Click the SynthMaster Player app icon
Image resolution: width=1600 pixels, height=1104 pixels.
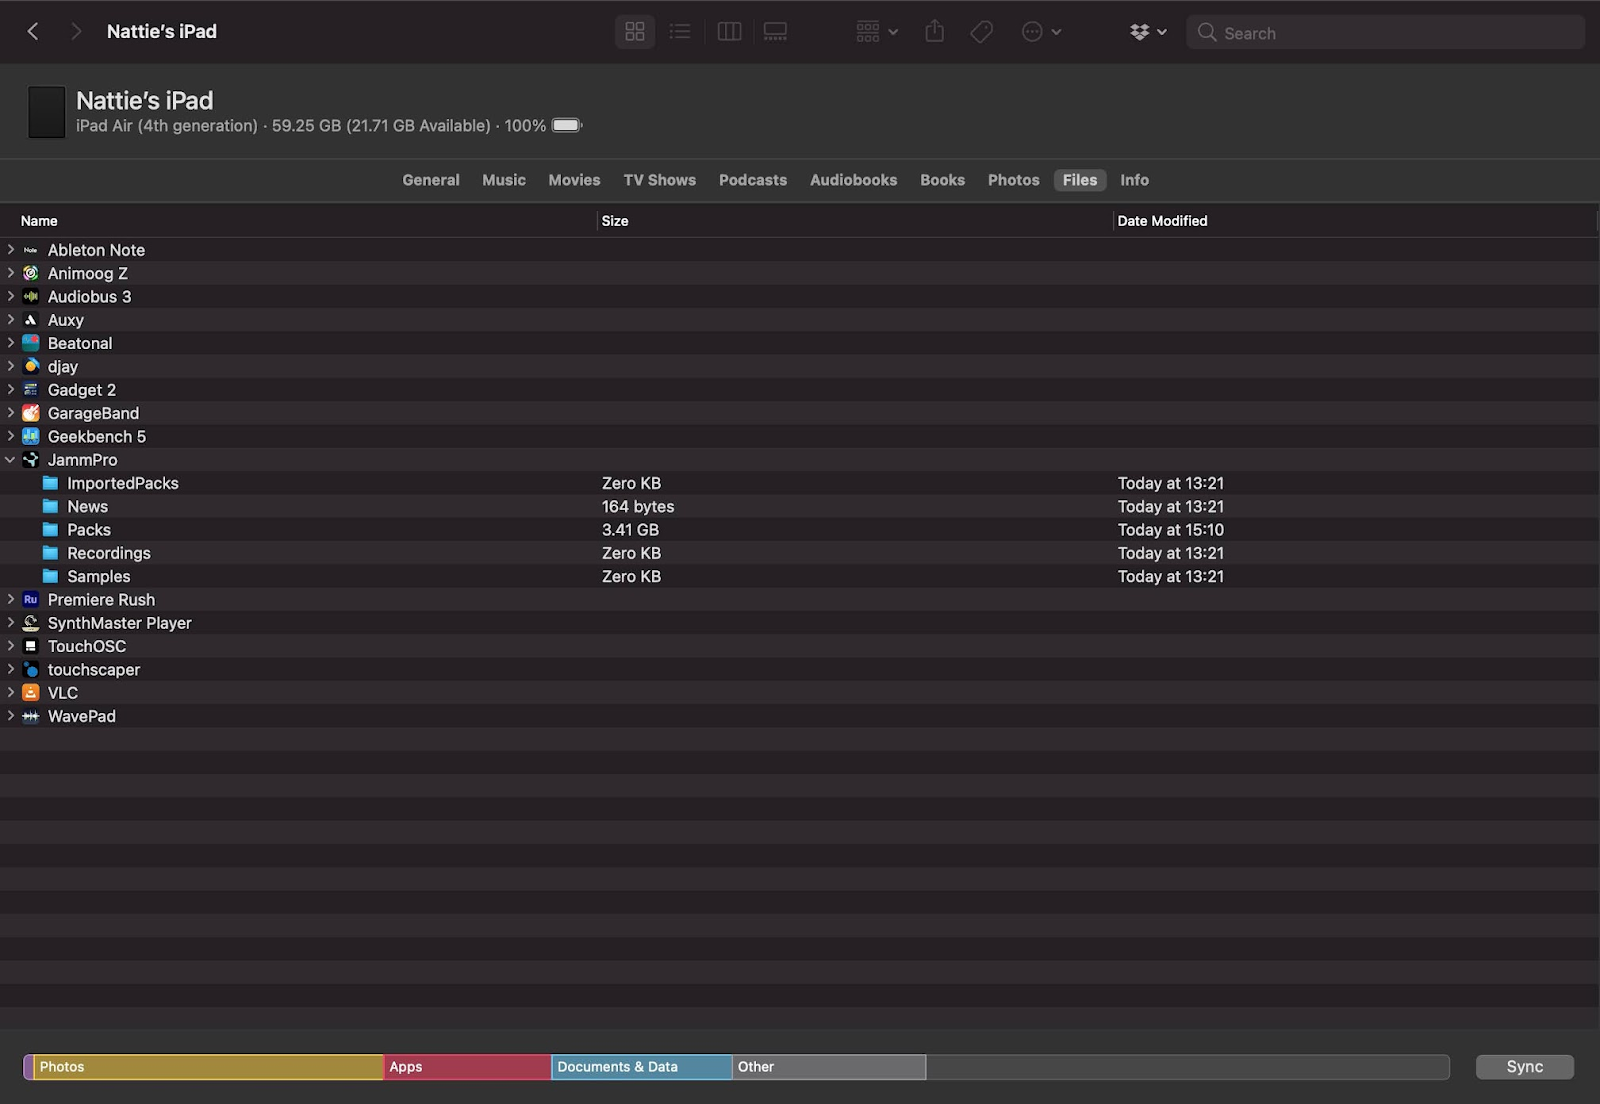coord(31,623)
